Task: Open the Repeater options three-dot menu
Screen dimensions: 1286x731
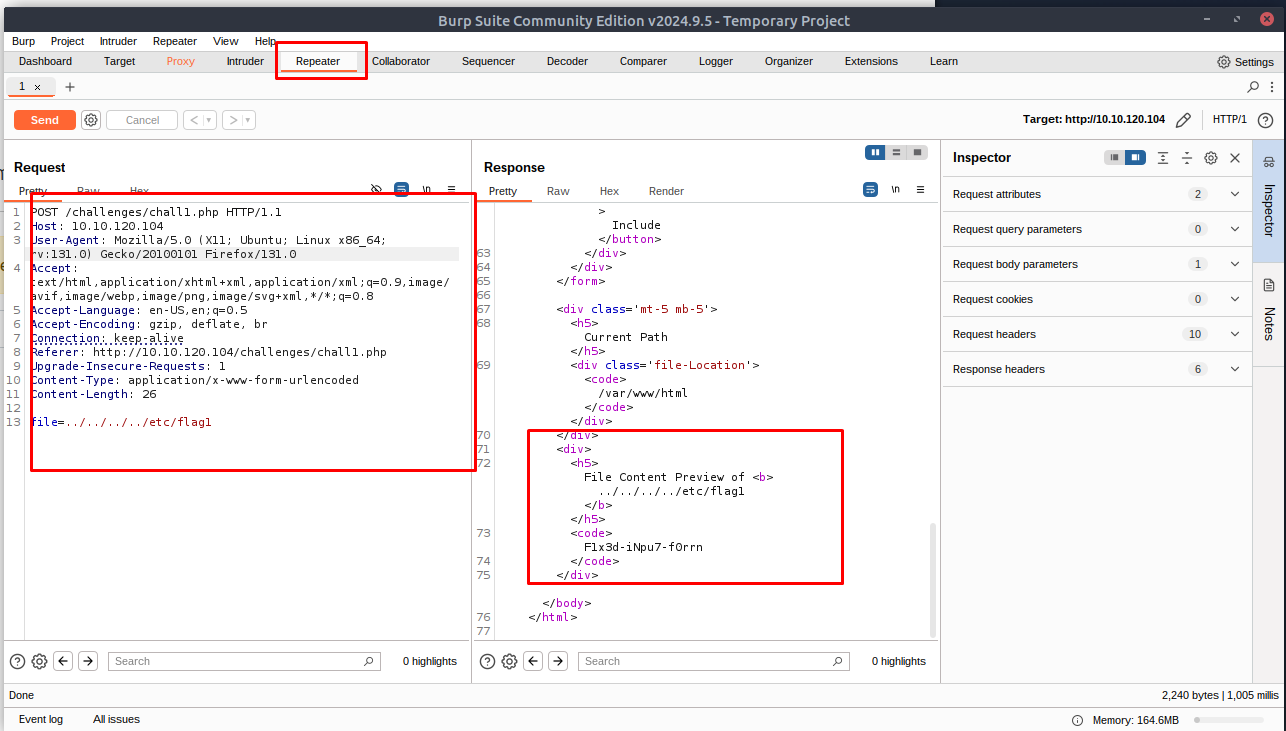Action: click(1273, 87)
